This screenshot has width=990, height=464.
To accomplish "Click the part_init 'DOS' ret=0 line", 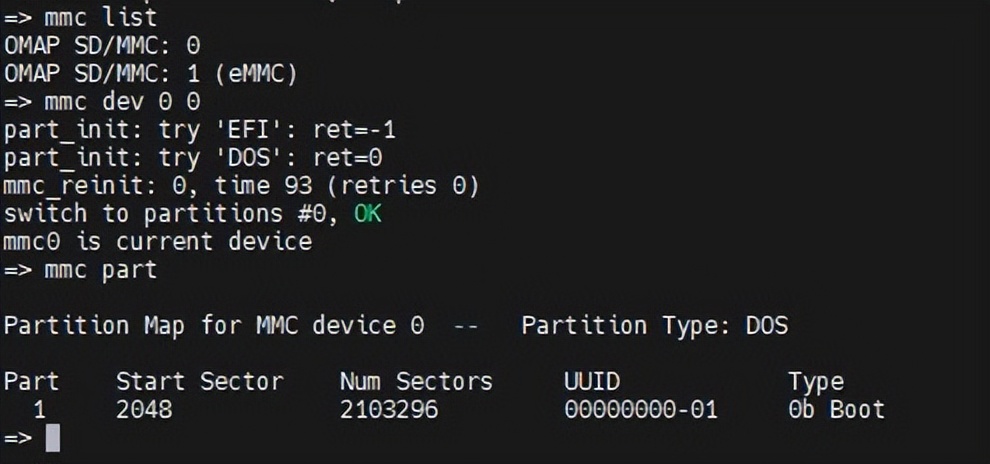I will coord(193,157).
